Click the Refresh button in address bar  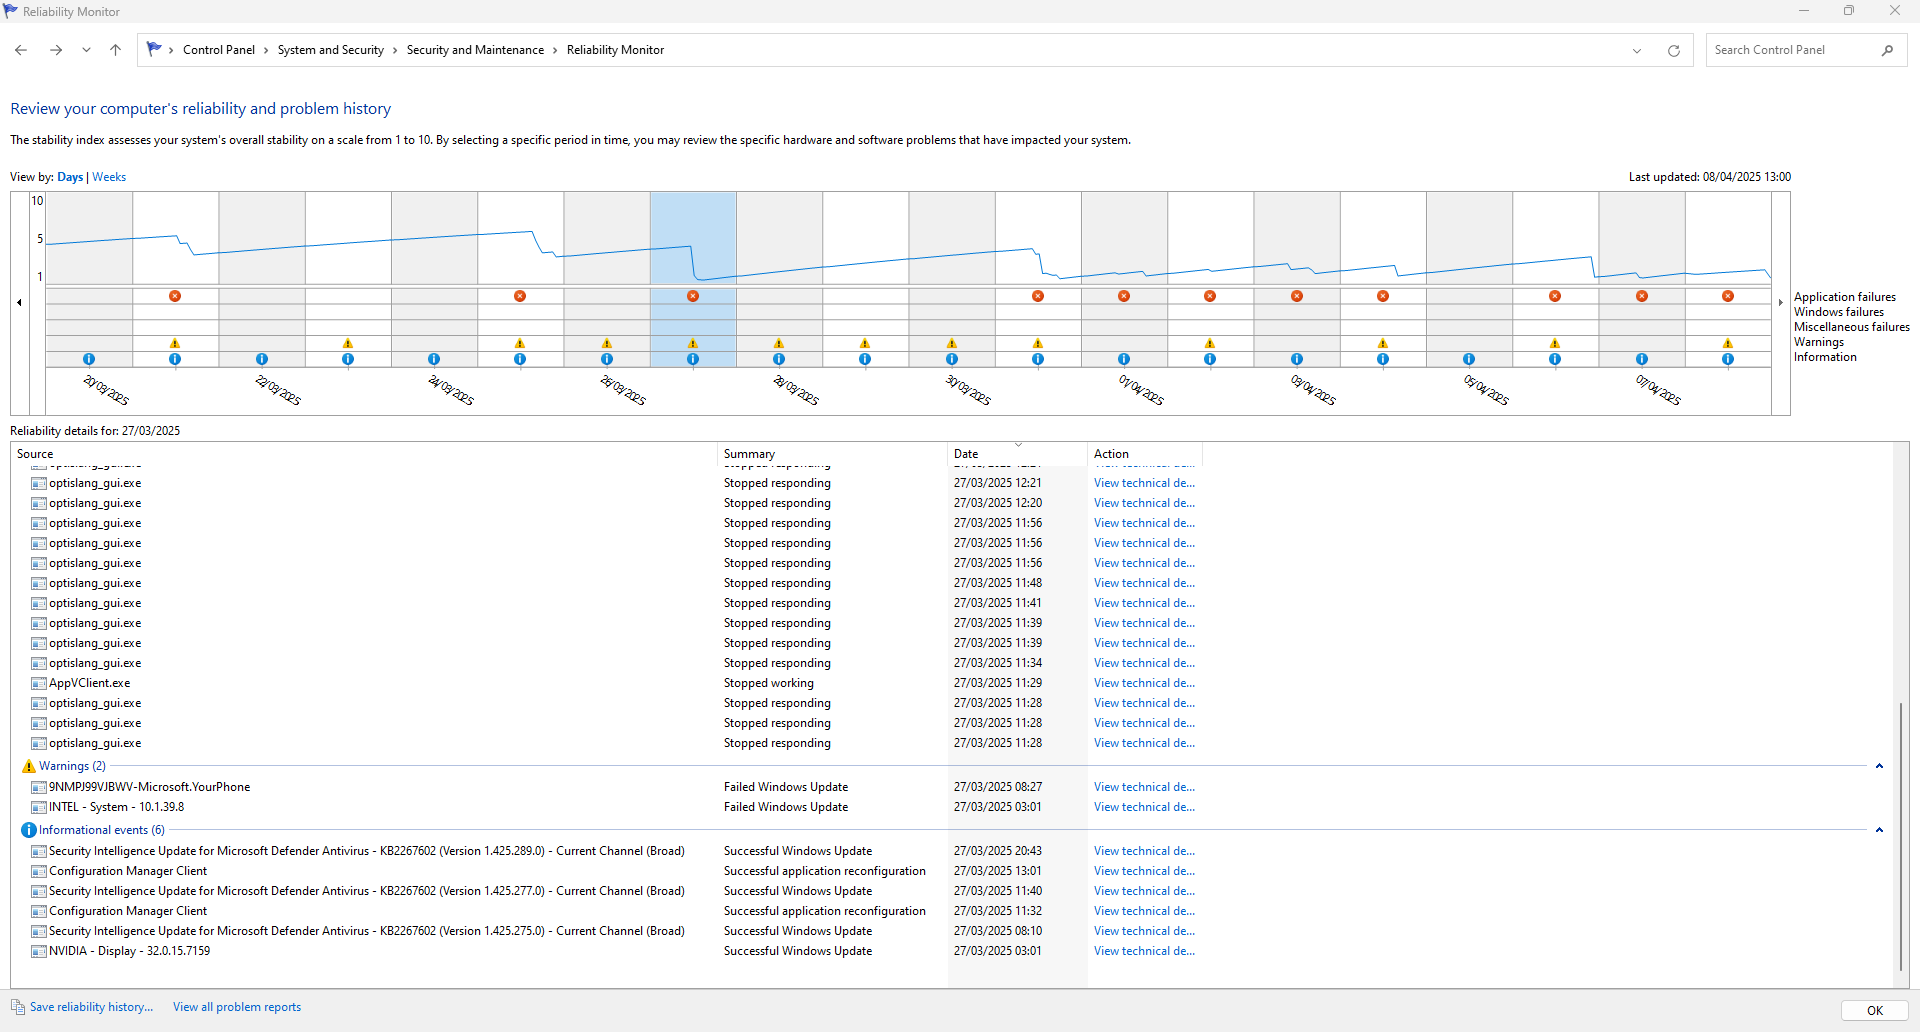click(1674, 51)
